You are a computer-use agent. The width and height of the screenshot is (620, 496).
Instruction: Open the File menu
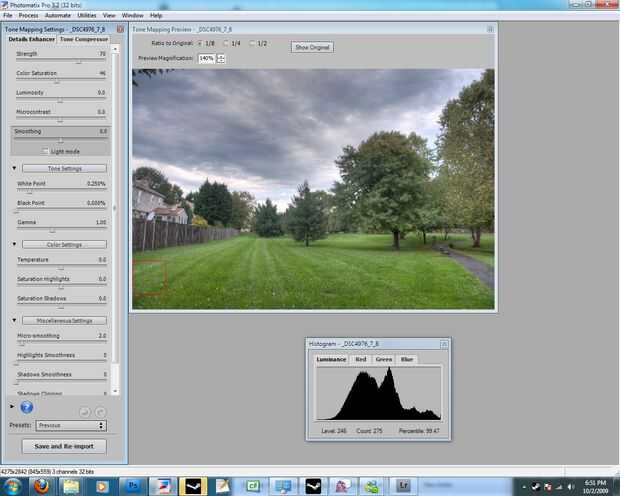(x=8, y=15)
